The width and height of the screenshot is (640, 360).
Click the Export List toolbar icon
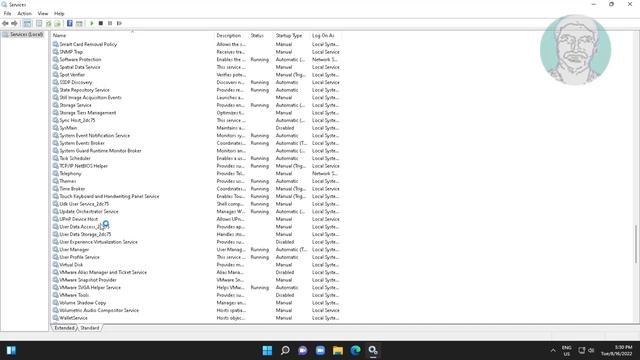(58, 24)
